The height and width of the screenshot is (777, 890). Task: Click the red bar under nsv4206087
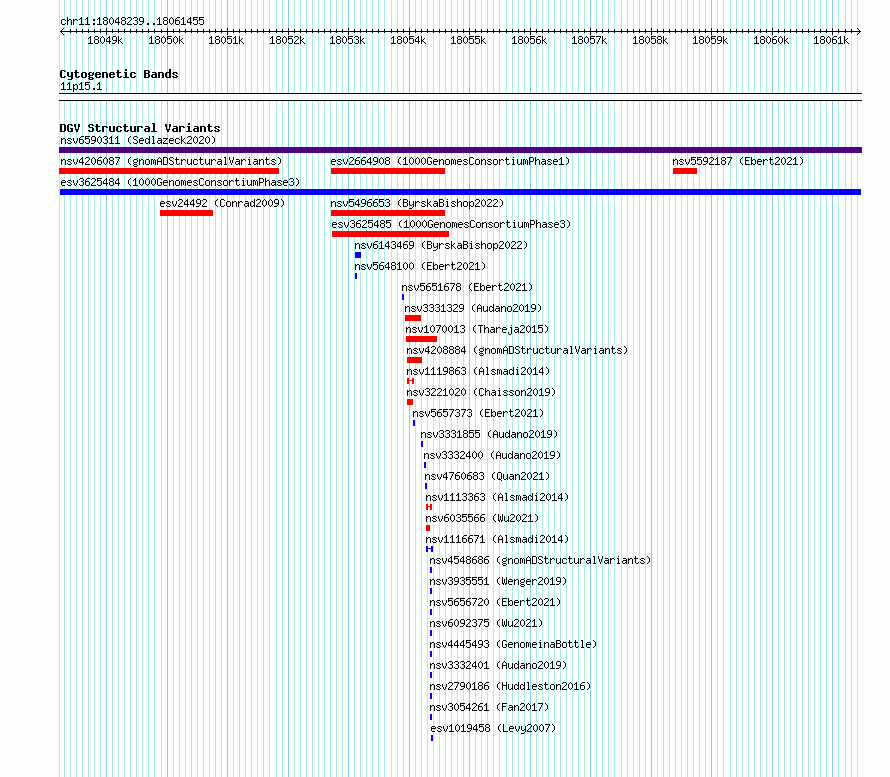pyautogui.click(x=169, y=171)
